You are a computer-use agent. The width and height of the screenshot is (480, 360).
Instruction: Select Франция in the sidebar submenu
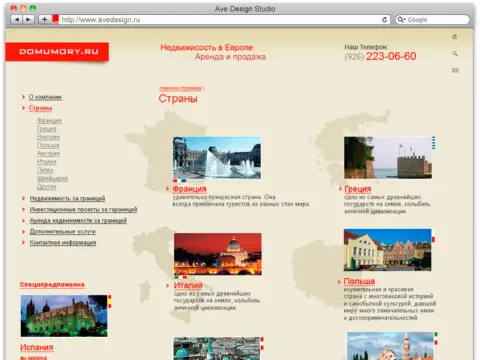coord(49,120)
